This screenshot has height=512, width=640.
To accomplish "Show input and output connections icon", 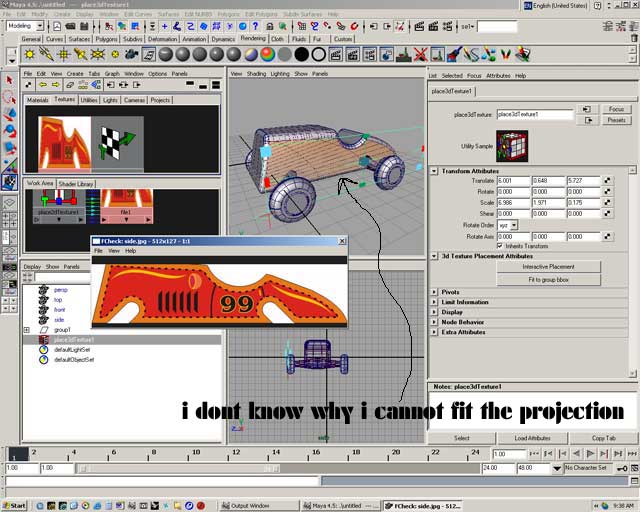I will point(123,85).
